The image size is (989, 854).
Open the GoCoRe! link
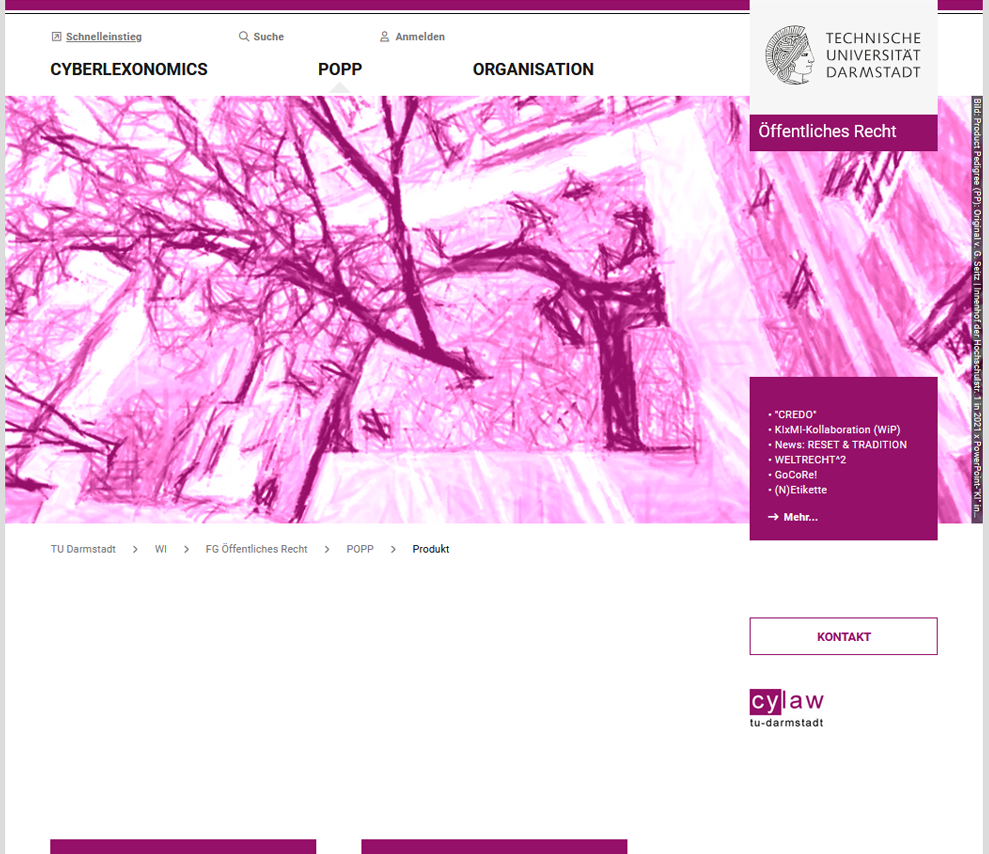click(795, 475)
